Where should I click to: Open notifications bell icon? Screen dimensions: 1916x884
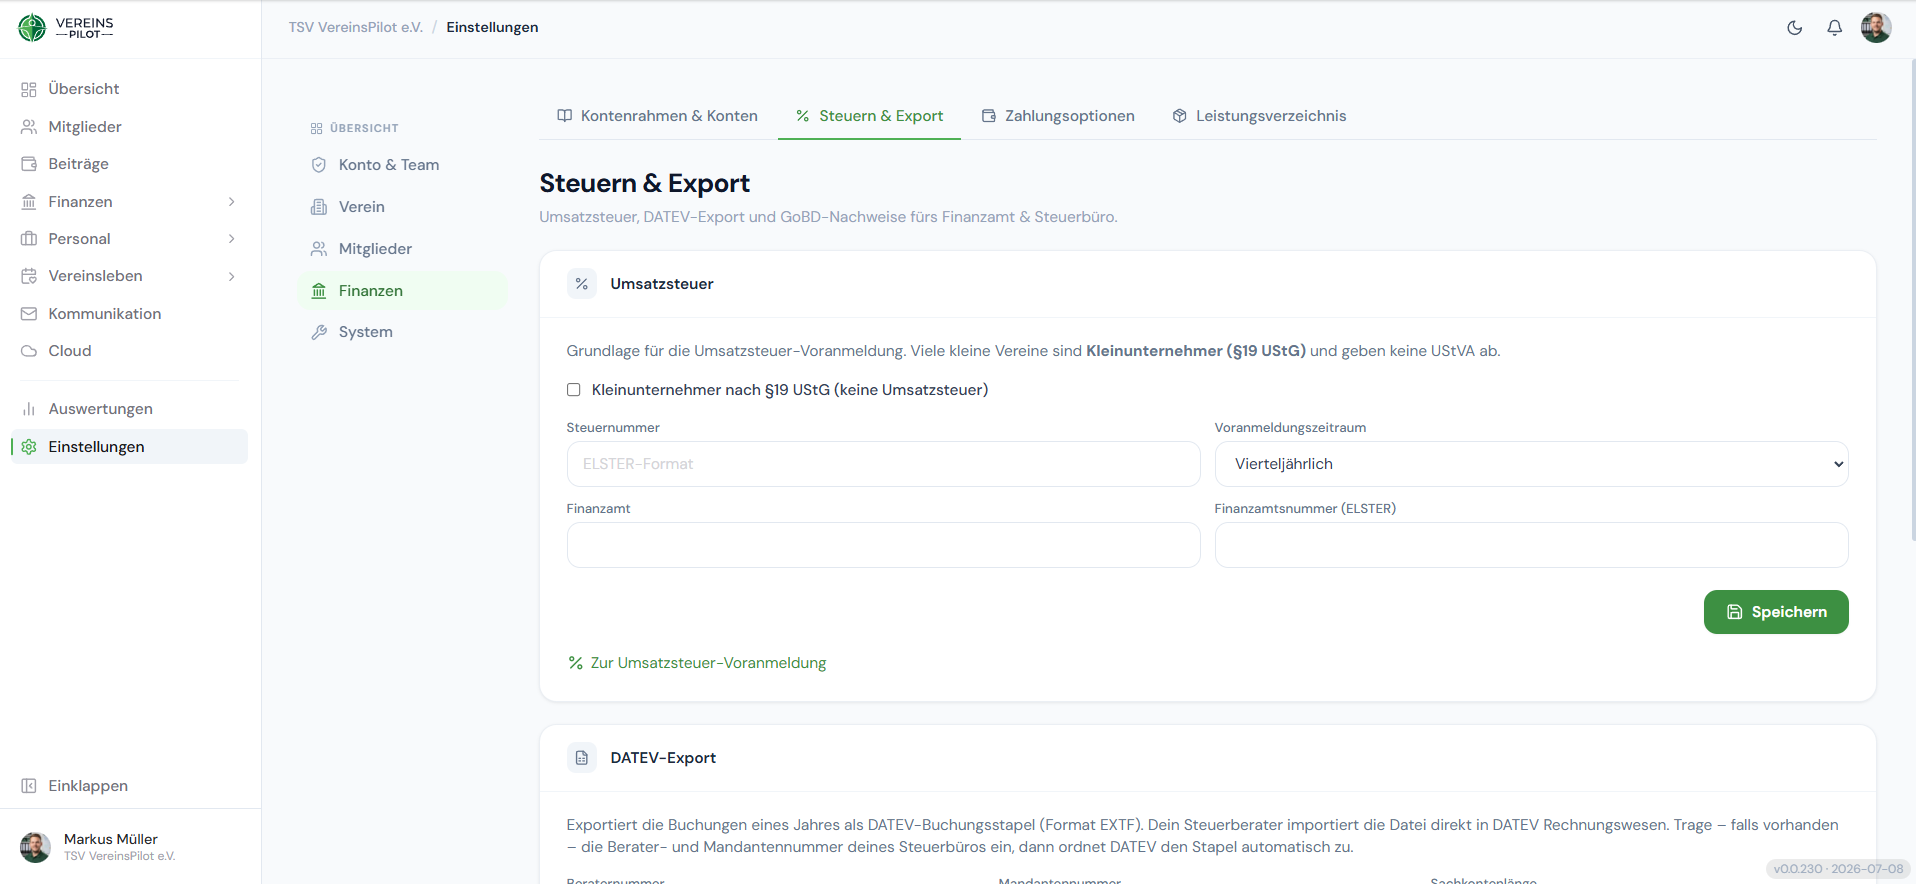(1835, 28)
